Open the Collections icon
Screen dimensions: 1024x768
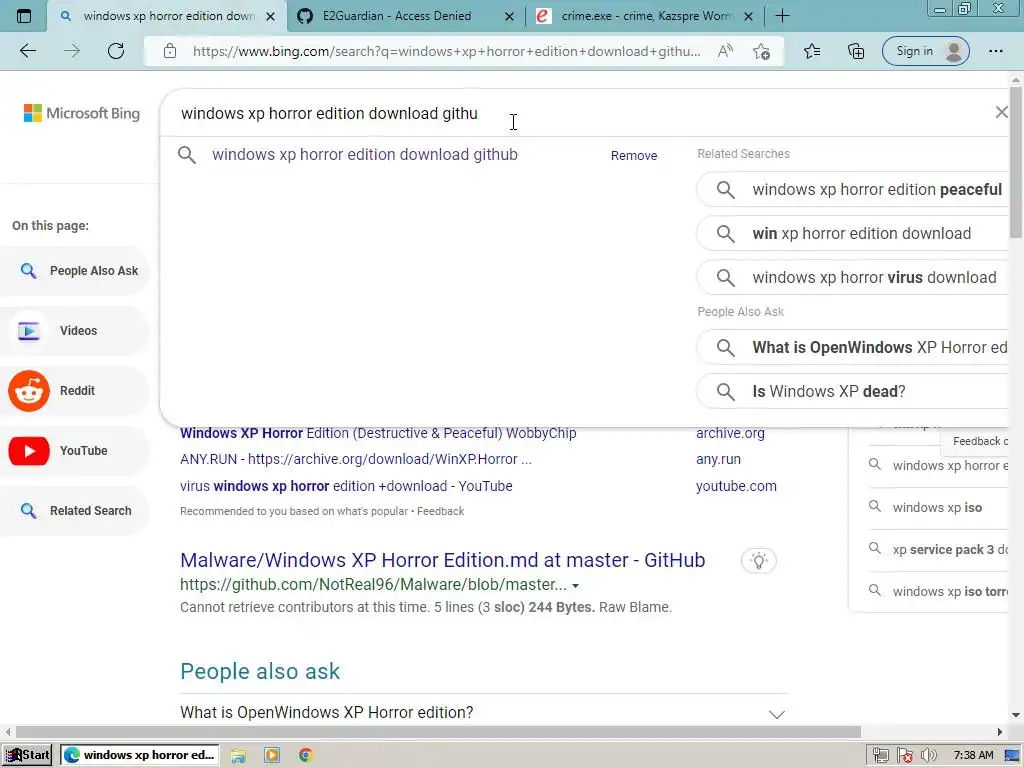tap(856, 51)
